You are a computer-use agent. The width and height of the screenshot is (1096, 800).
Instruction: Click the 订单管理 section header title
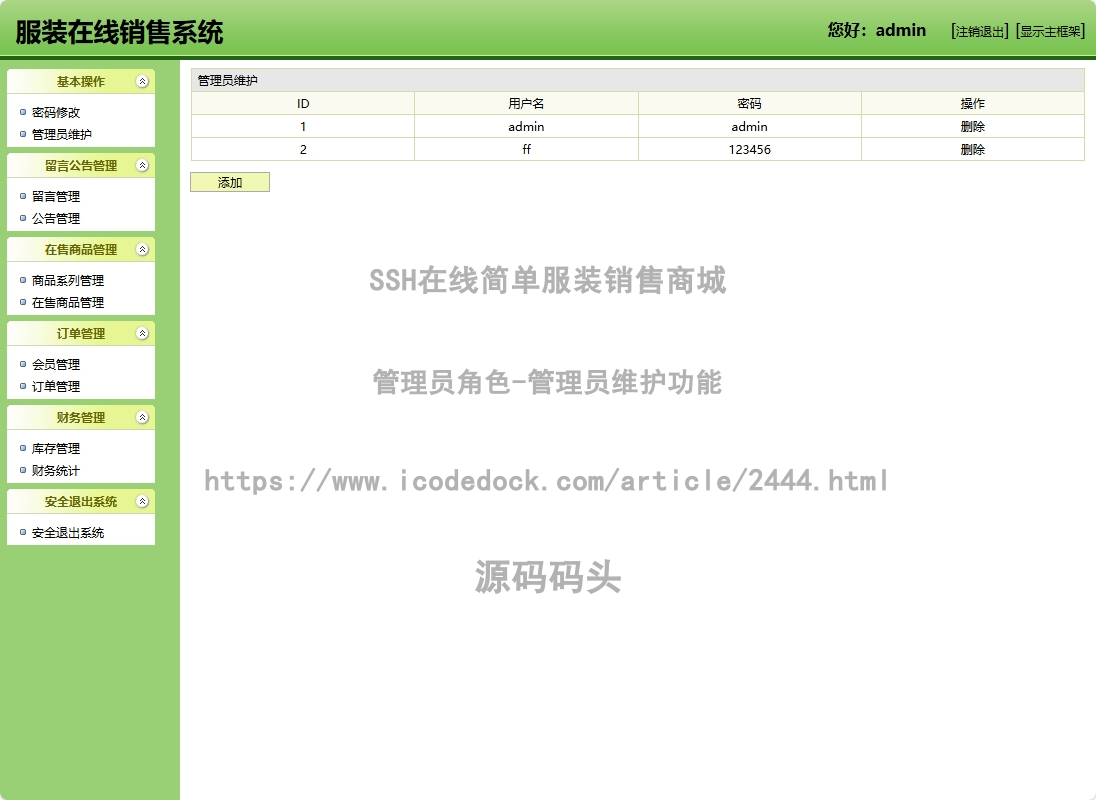click(81, 333)
